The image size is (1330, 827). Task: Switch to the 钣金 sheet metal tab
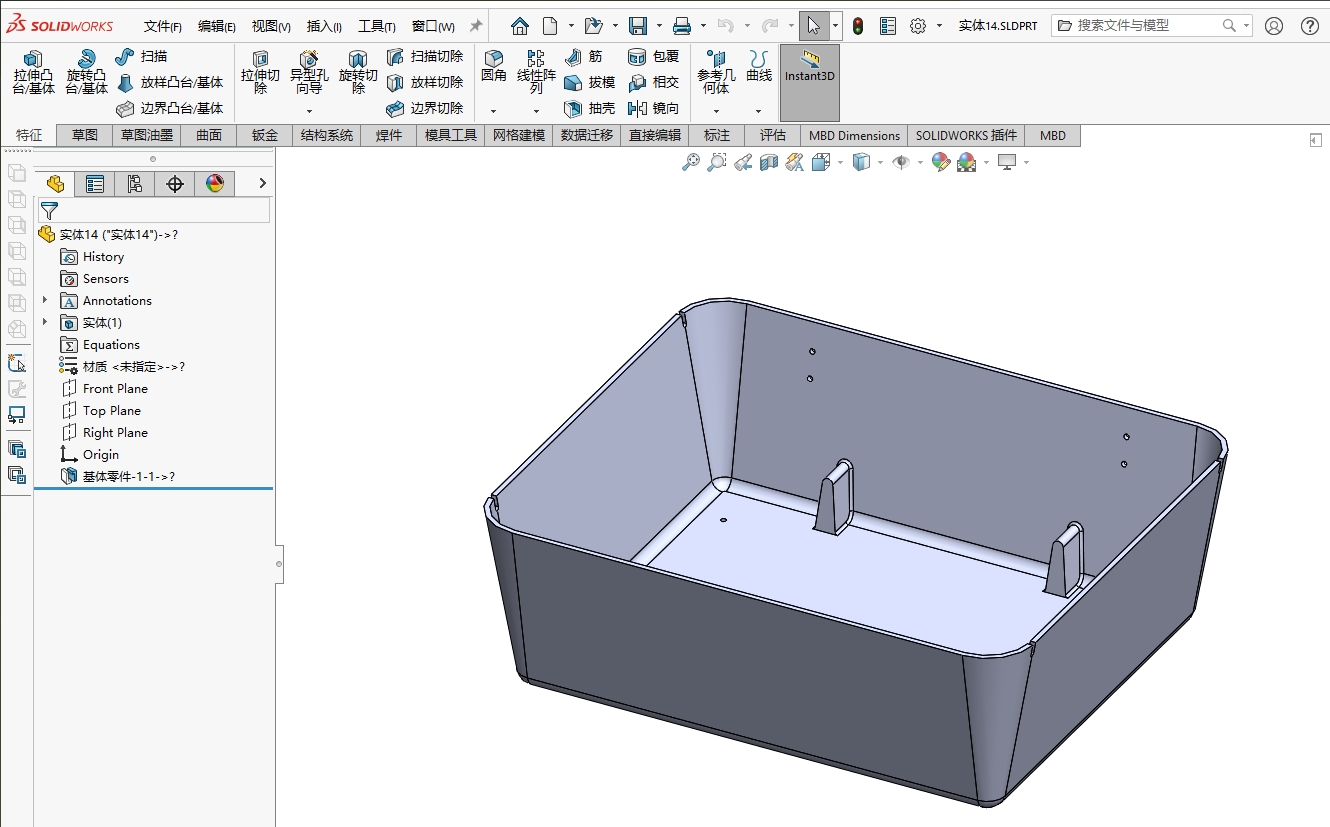(x=264, y=135)
